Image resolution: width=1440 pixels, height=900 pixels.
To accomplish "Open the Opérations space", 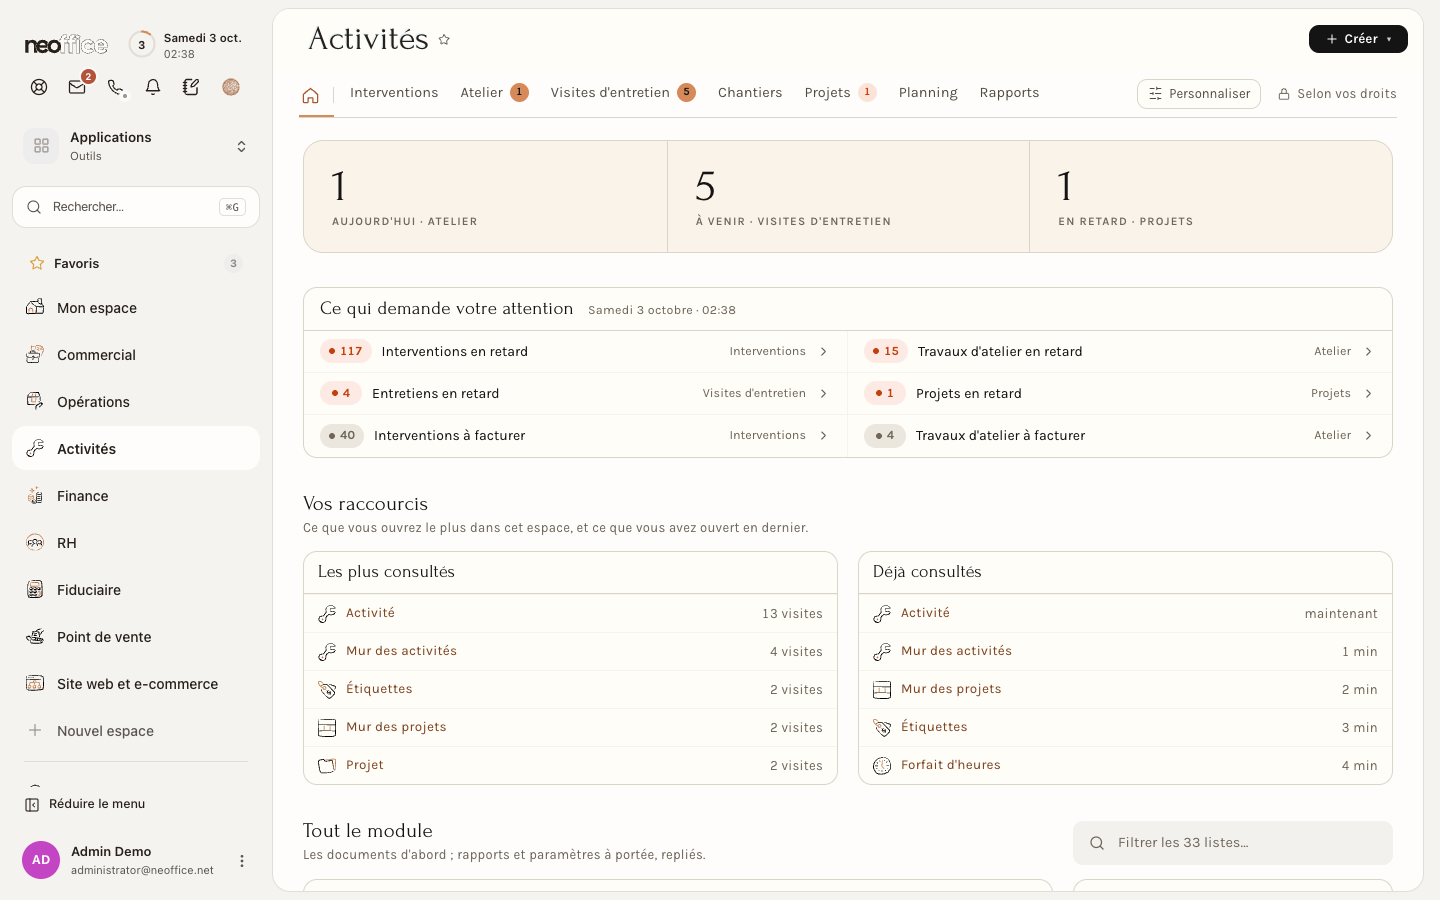I will coord(136,402).
